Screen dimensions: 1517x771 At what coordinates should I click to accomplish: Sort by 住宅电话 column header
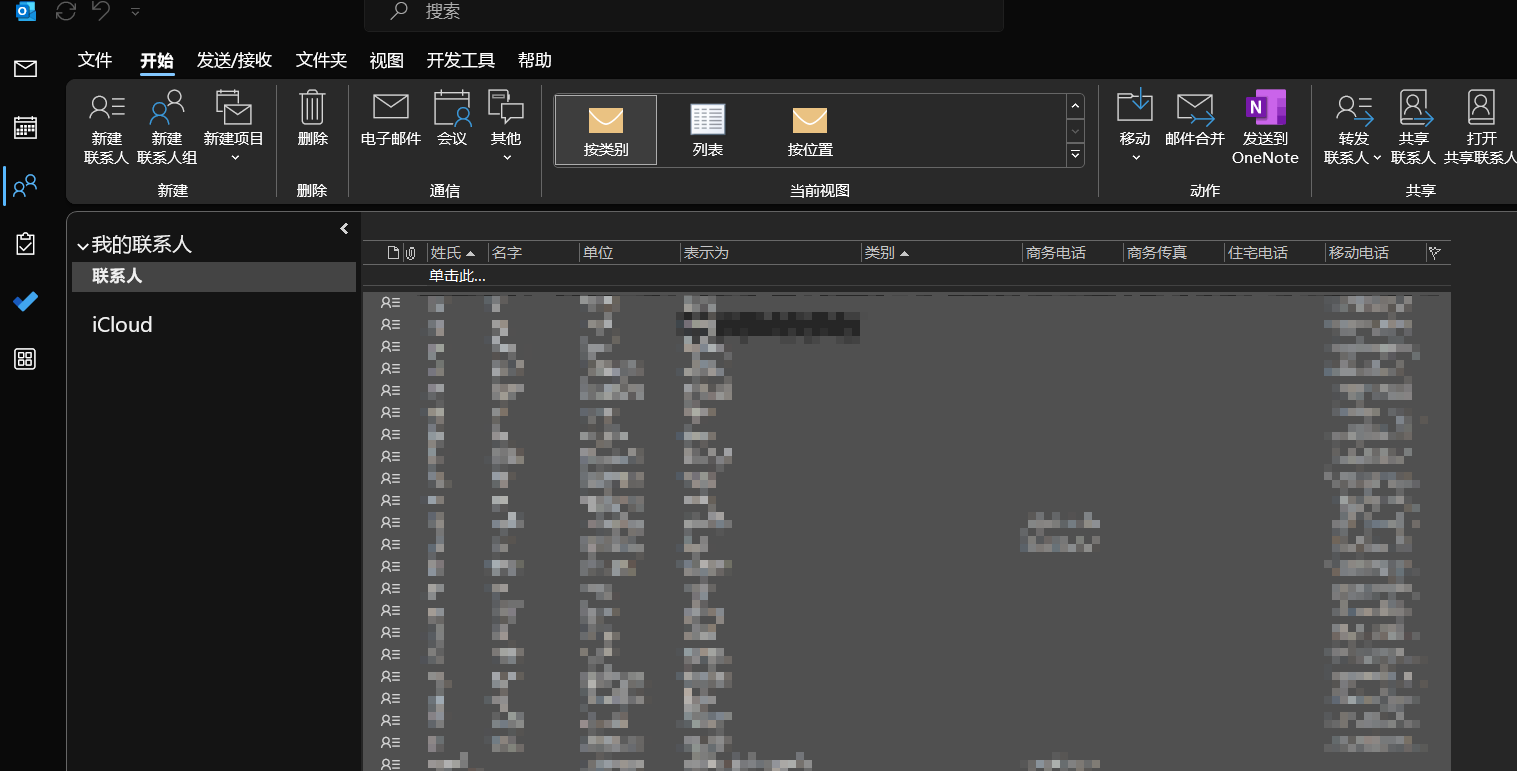(1274, 253)
